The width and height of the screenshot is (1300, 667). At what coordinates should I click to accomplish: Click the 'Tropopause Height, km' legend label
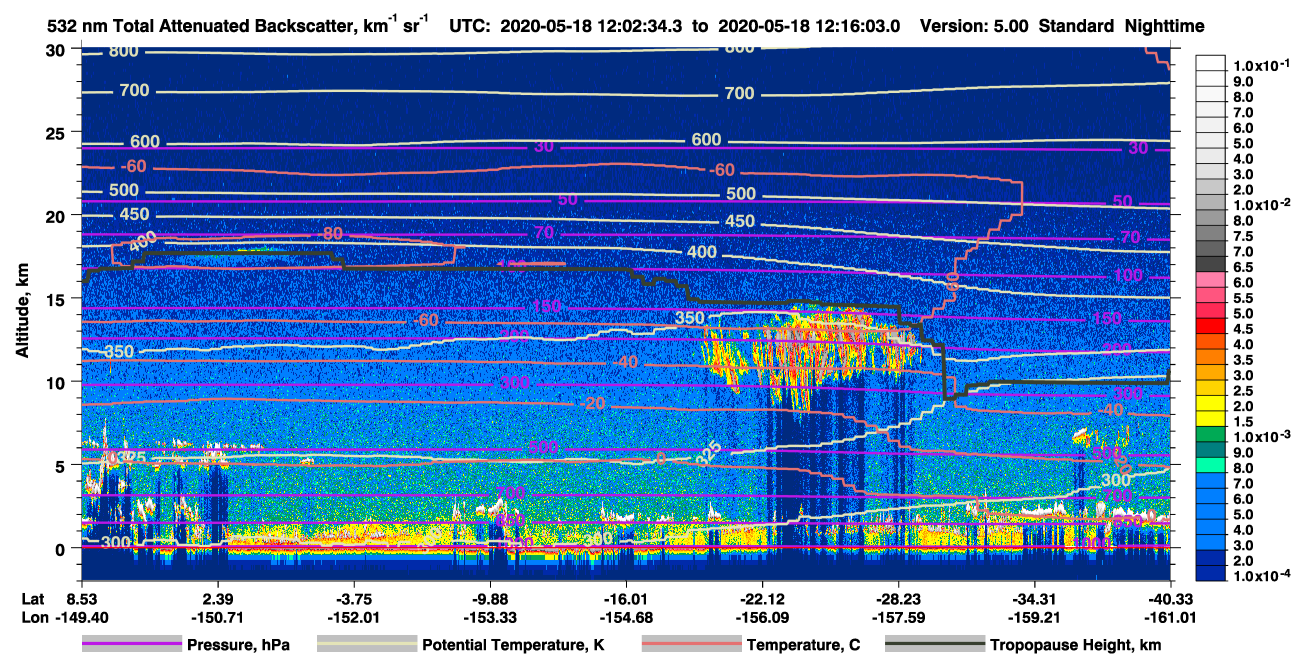(x=1076, y=645)
